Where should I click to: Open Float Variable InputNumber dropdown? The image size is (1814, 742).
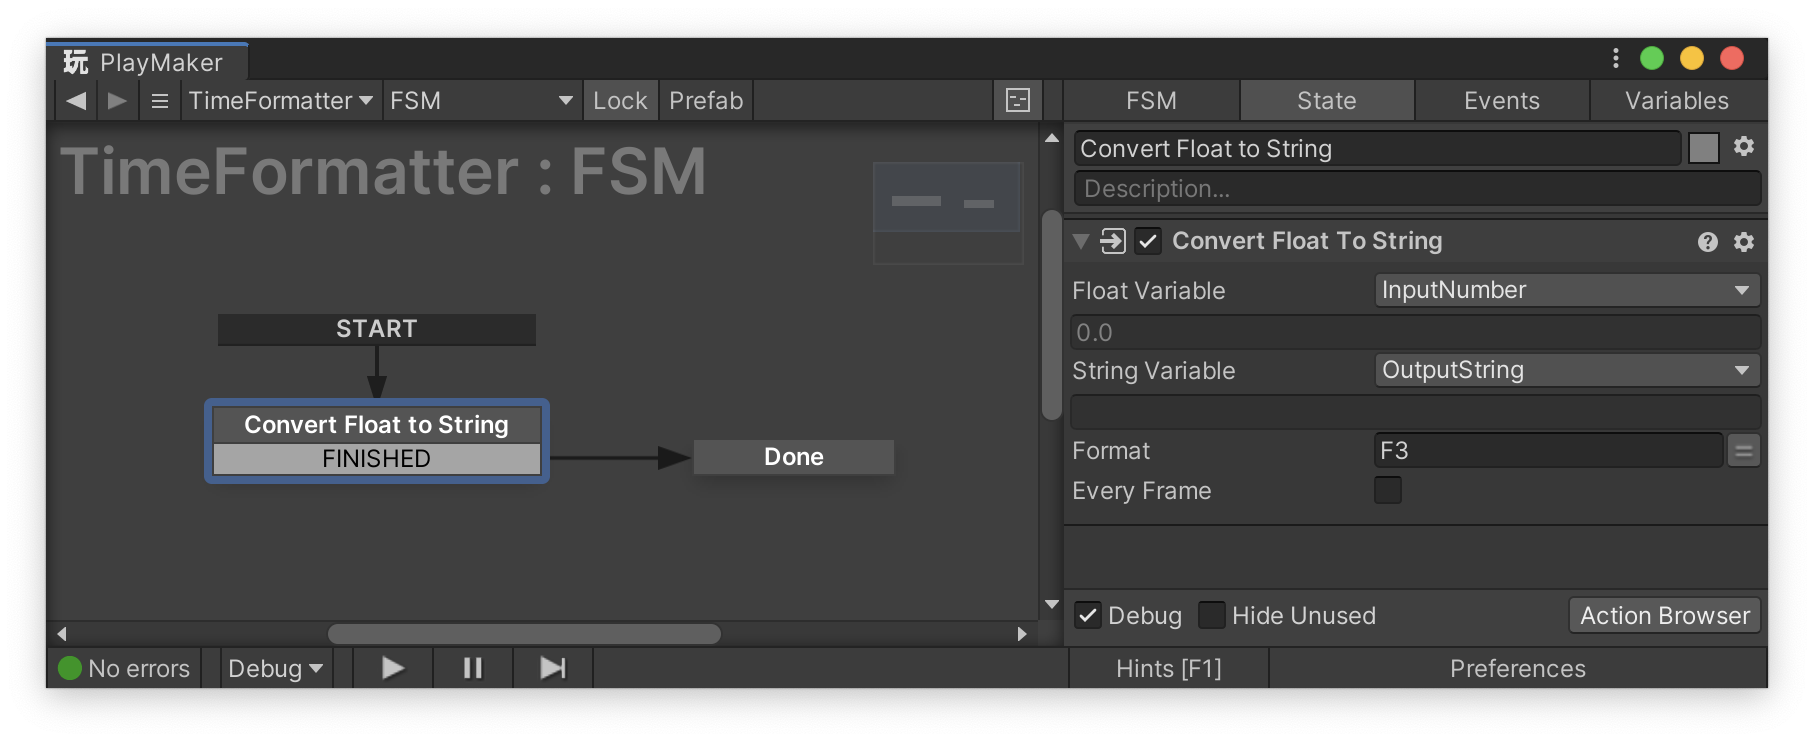point(1566,290)
